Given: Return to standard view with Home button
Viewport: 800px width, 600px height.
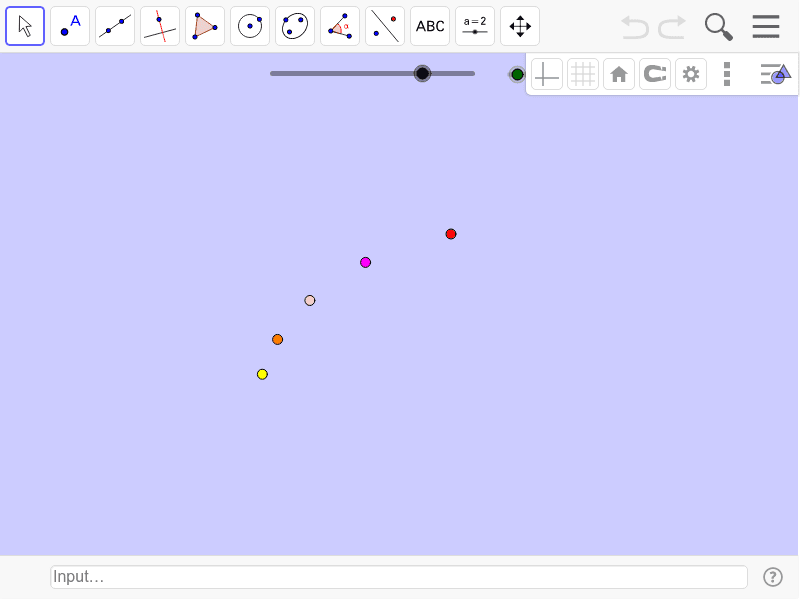Looking at the screenshot, I should click(x=619, y=74).
